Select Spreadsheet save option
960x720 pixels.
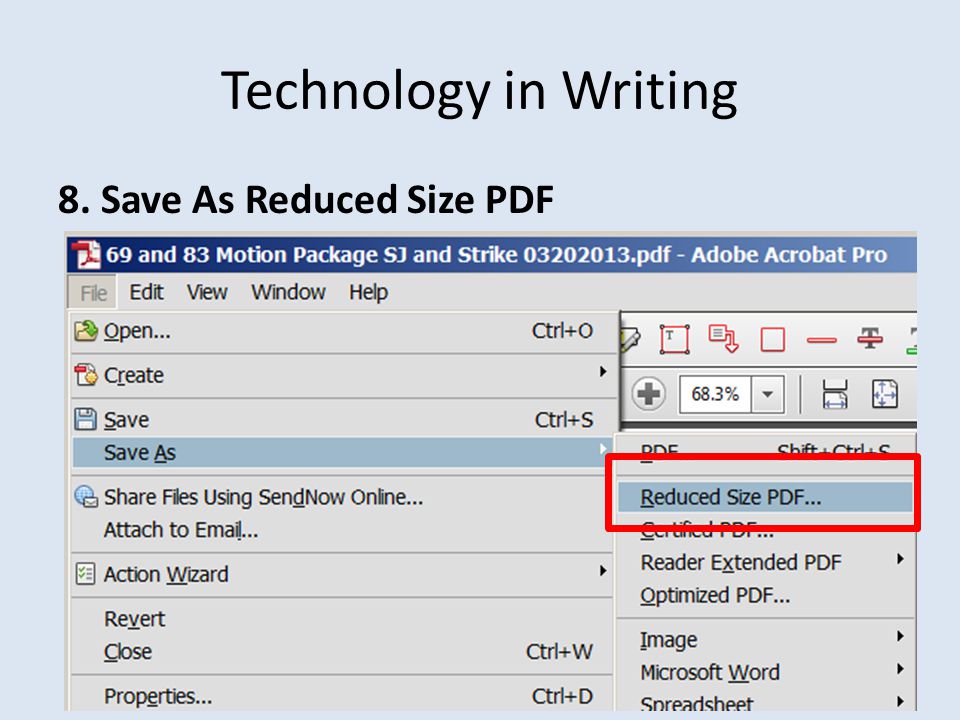[765, 703]
